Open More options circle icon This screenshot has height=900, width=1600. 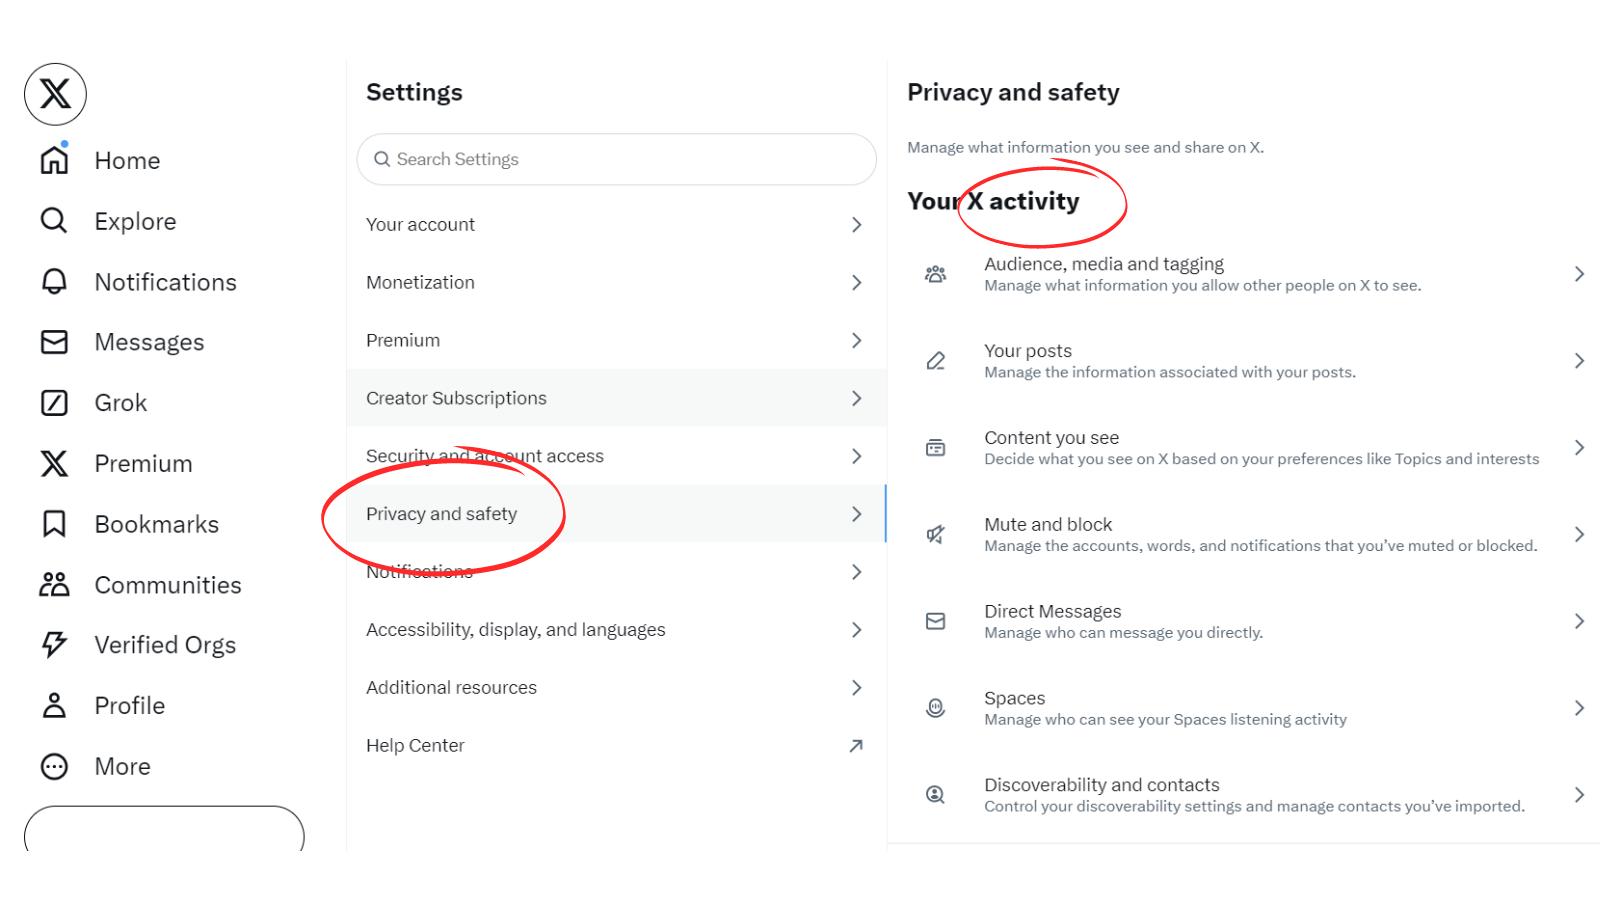tap(54, 767)
